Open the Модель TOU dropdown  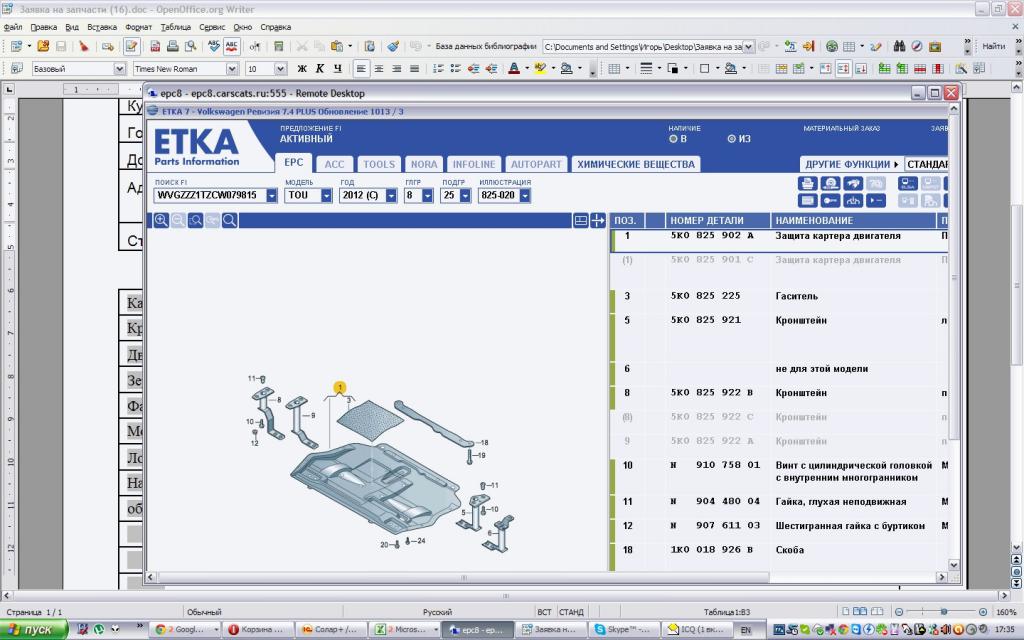(x=327, y=195)
